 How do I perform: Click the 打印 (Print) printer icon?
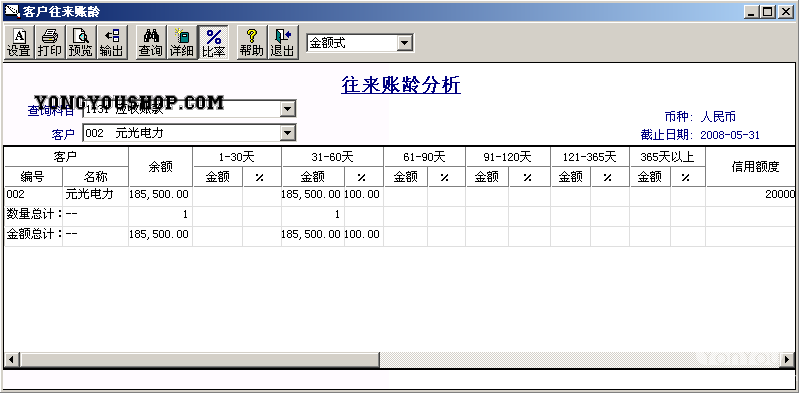click(49, 43)
